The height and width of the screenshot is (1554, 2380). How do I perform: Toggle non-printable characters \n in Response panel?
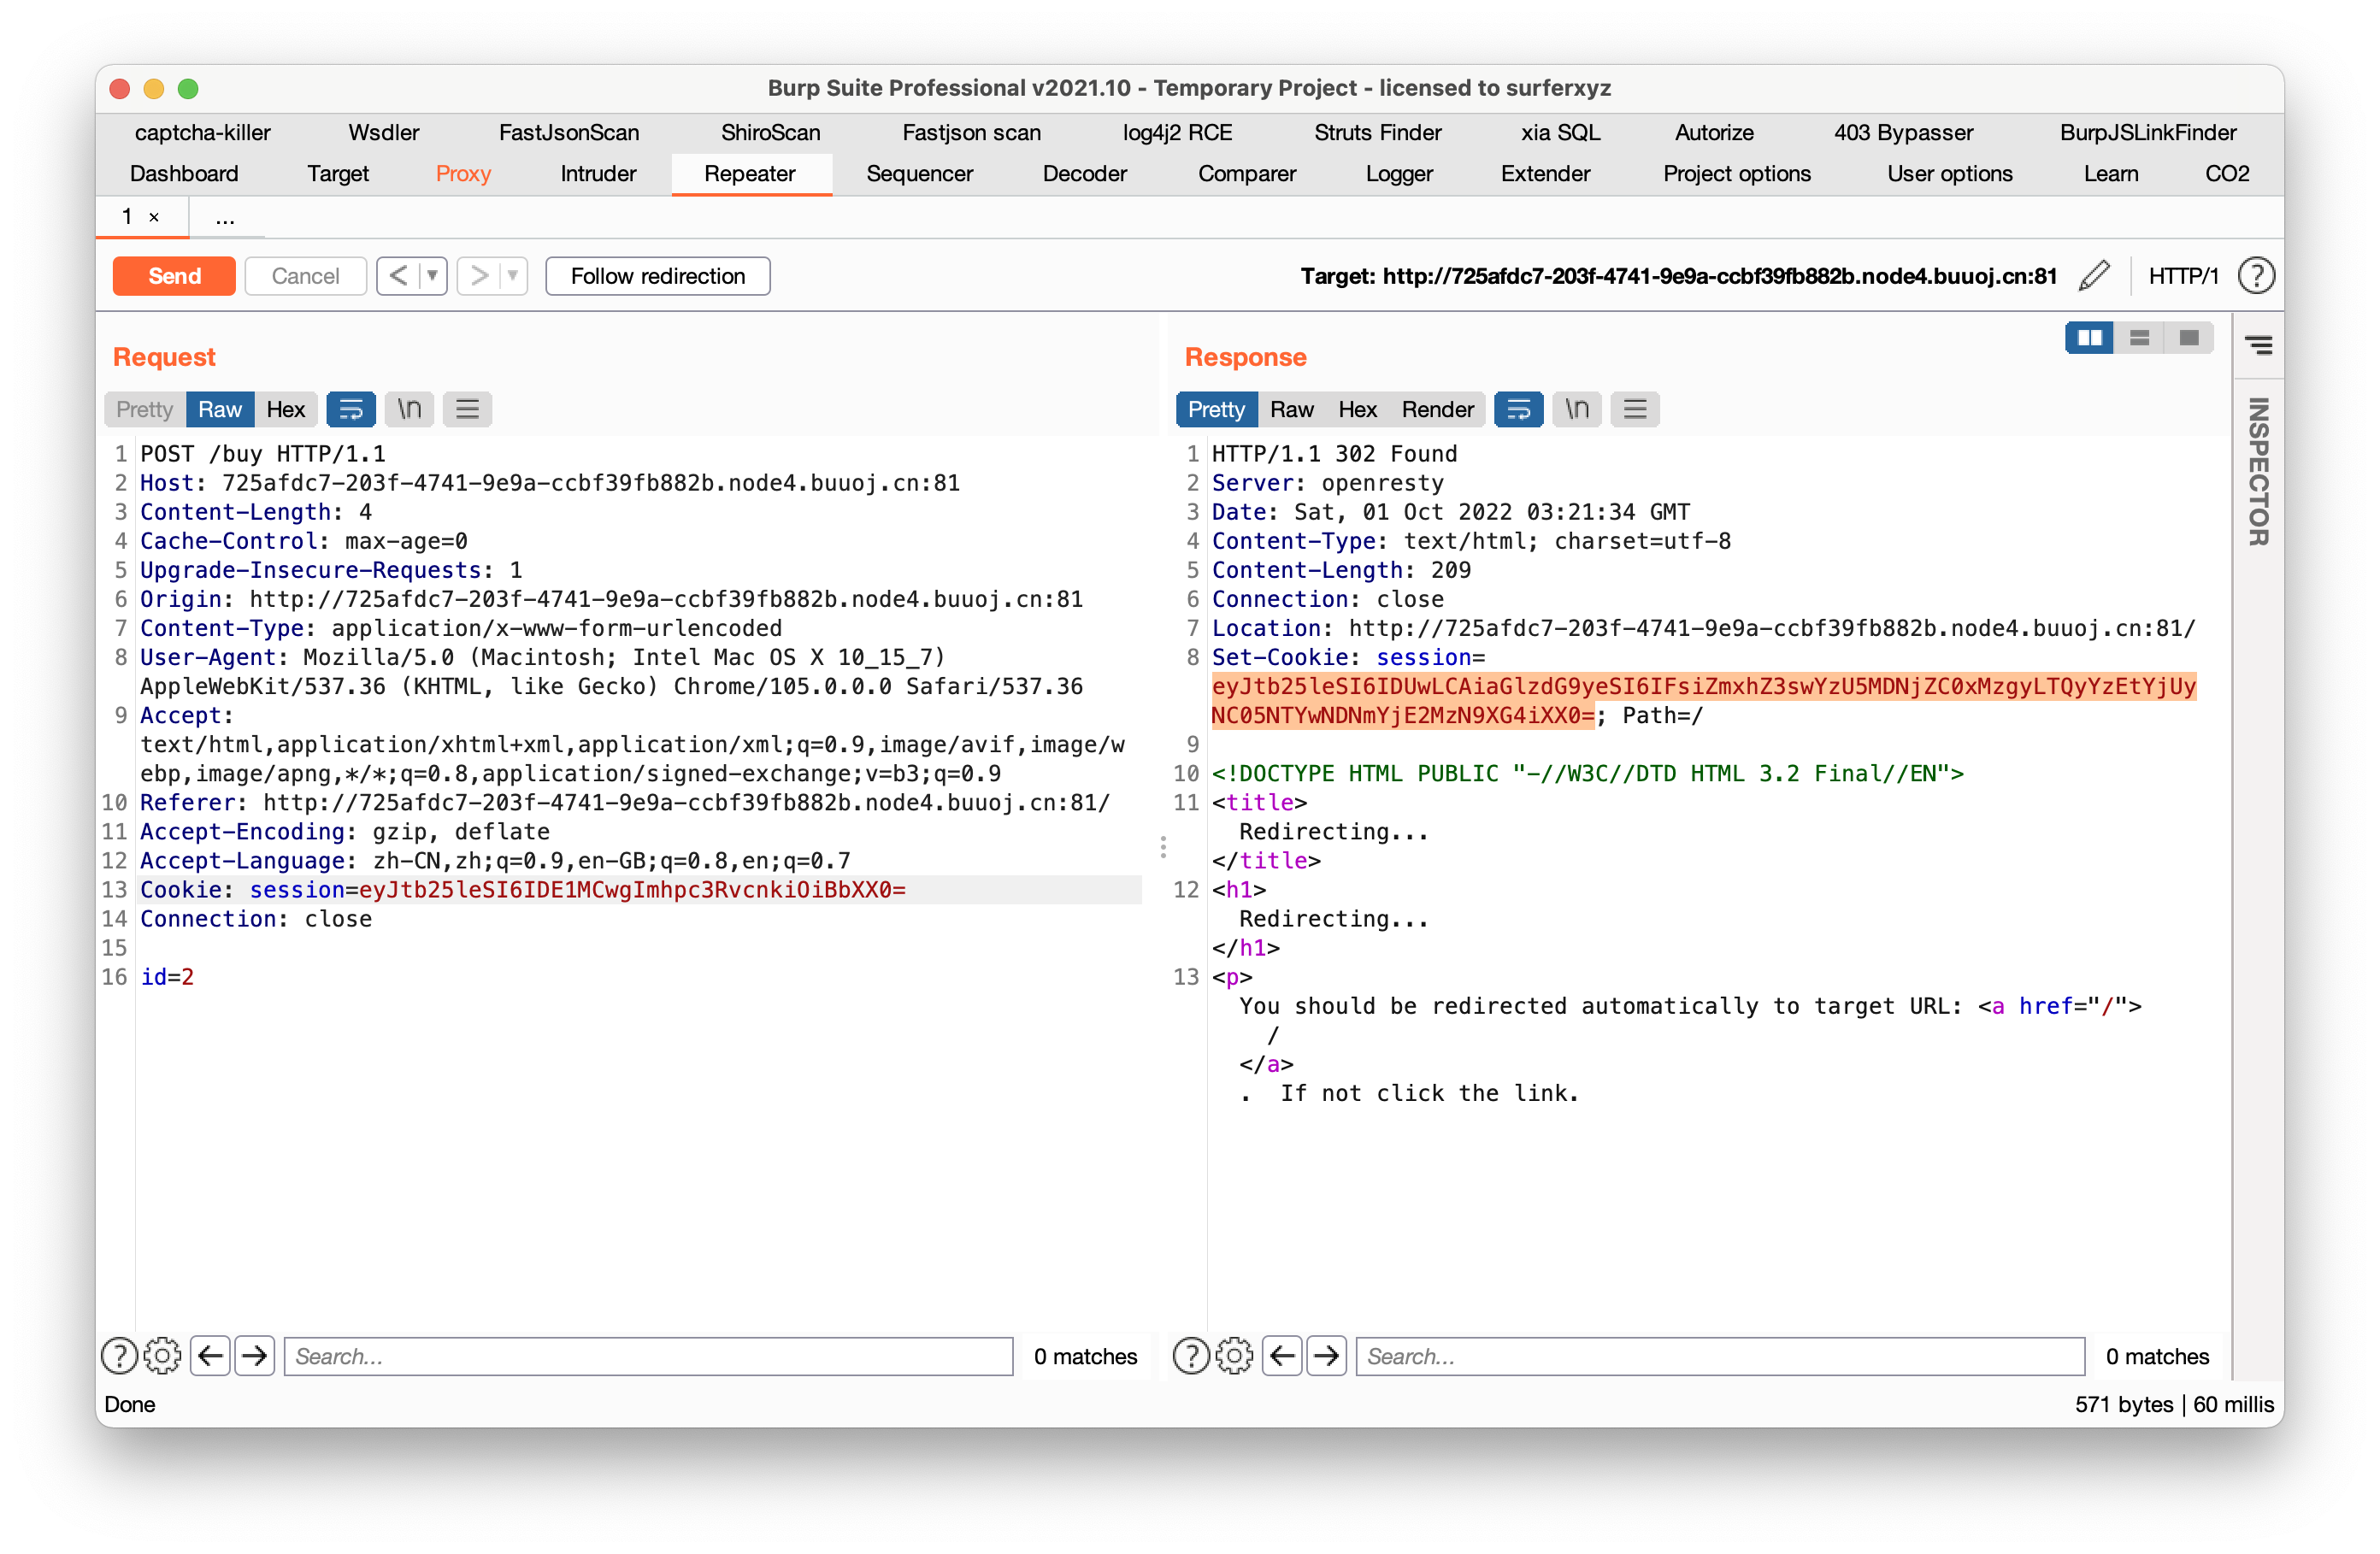coord(1577,409)
